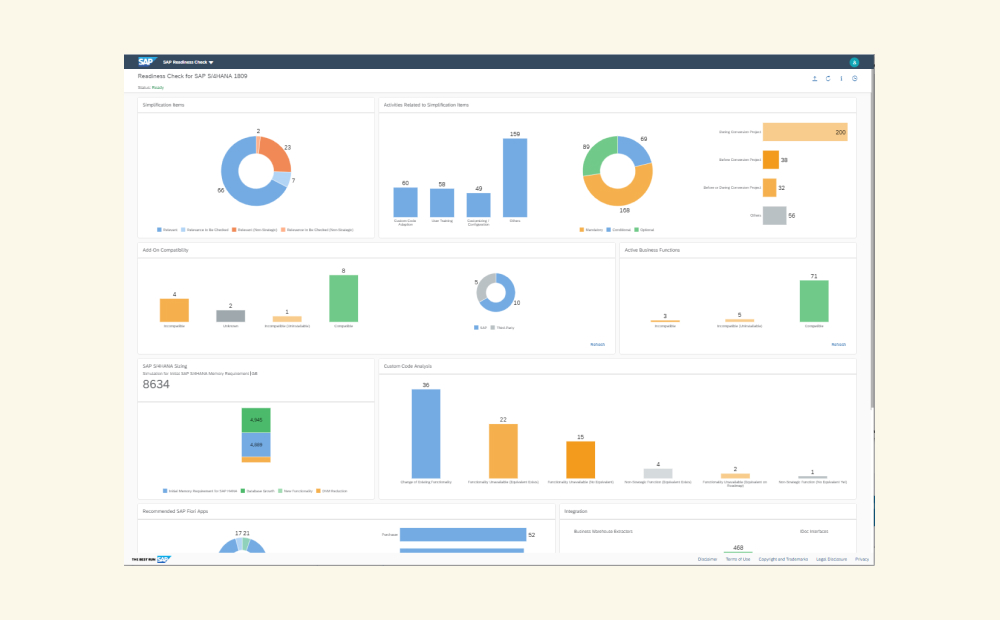Select the gray Others horizontal bar (56)
Viewport: 1000px width, 620px height.
click(774, 216)
